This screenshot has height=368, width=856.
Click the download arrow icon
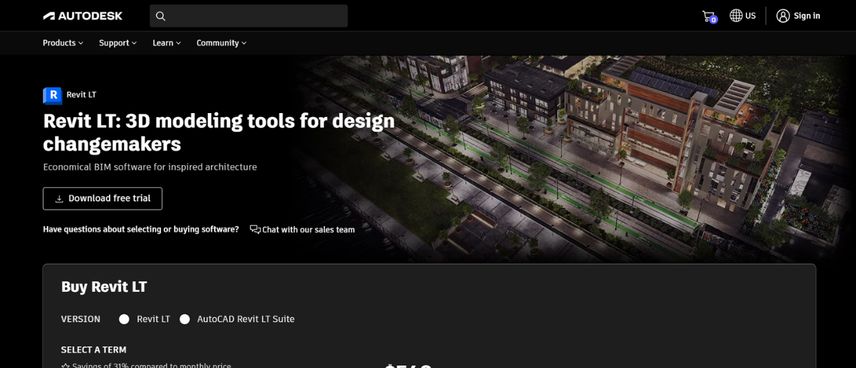pyautogui.click(x=60, y=199)
